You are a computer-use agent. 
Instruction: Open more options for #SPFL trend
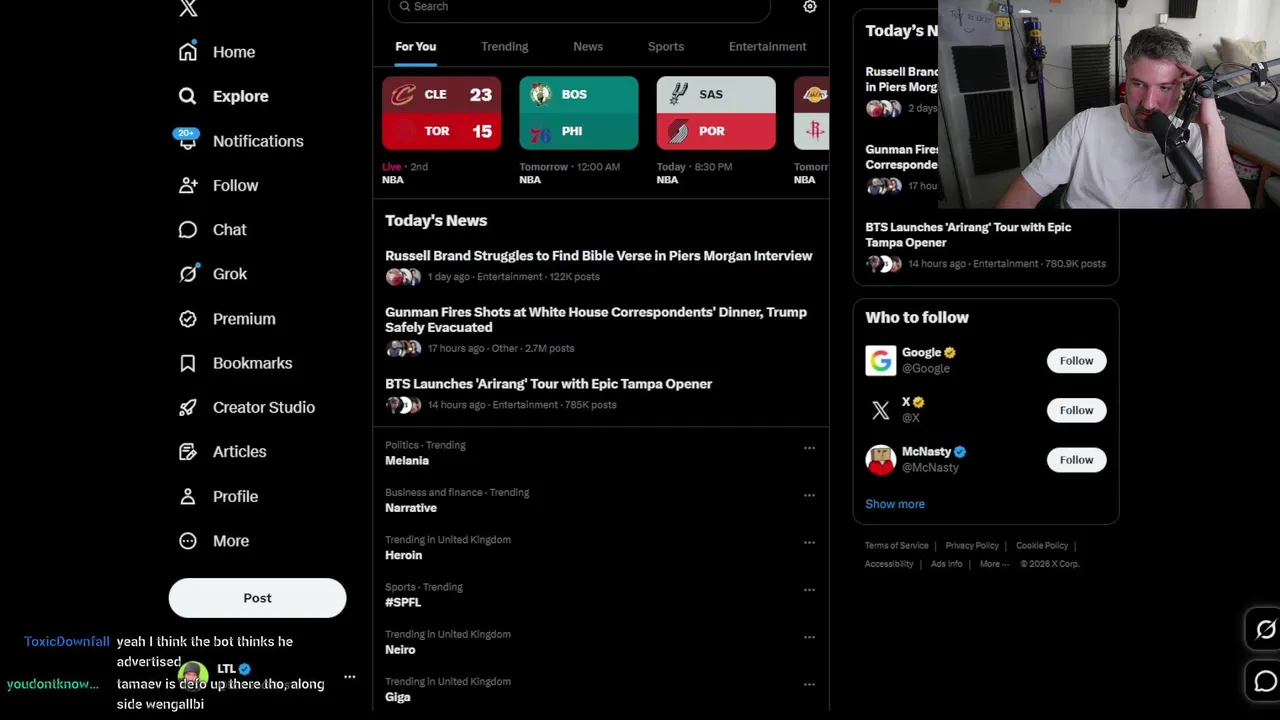[x=809, y=590]
